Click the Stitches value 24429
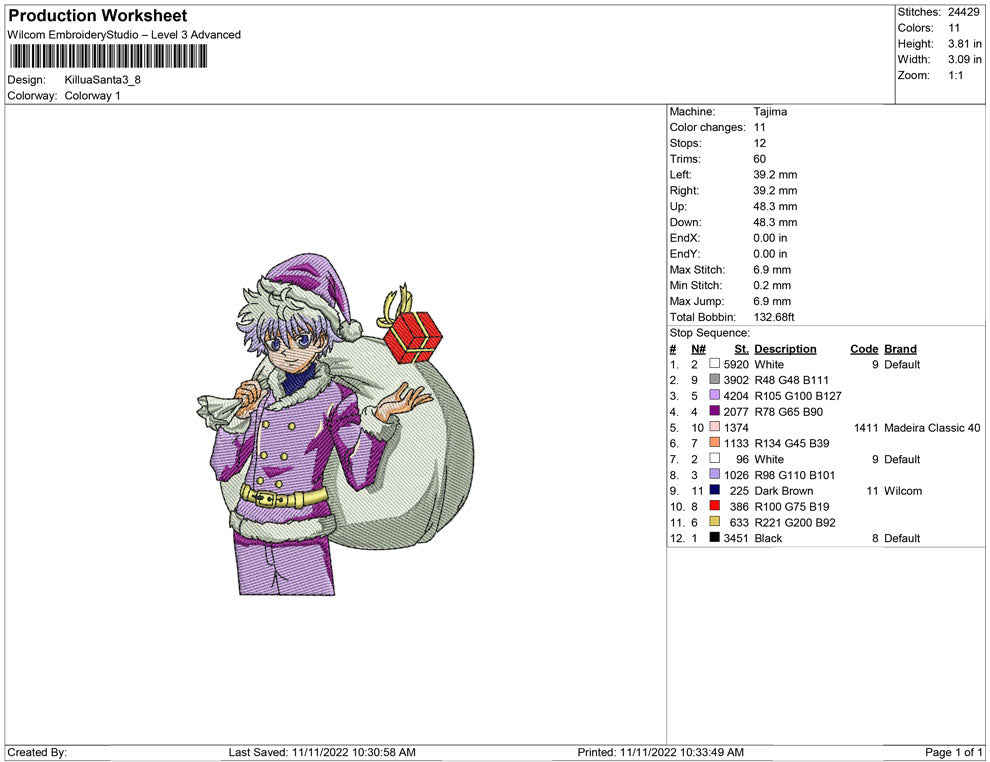This screenshot has height=762, width=990. (x=963, y=12)
